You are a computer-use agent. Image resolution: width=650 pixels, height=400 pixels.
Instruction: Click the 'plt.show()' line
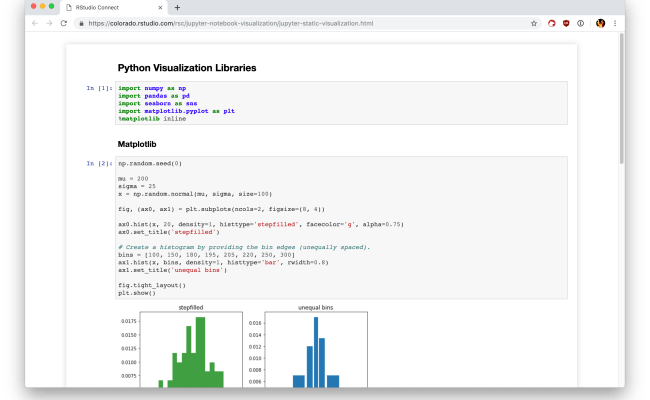pos(137,293)
